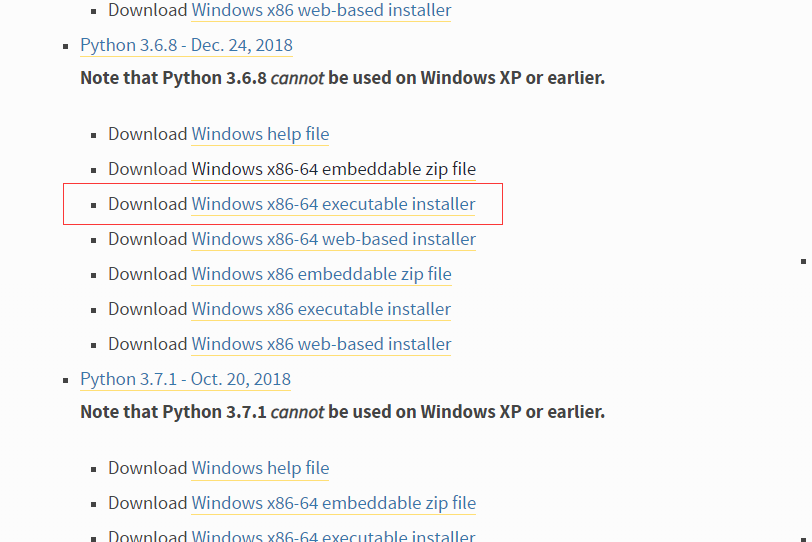This screenshot has width=812, height=542.
Task: Download Python 3.7.1 x86-64 embeddable zip file
Action: point(333,504)
